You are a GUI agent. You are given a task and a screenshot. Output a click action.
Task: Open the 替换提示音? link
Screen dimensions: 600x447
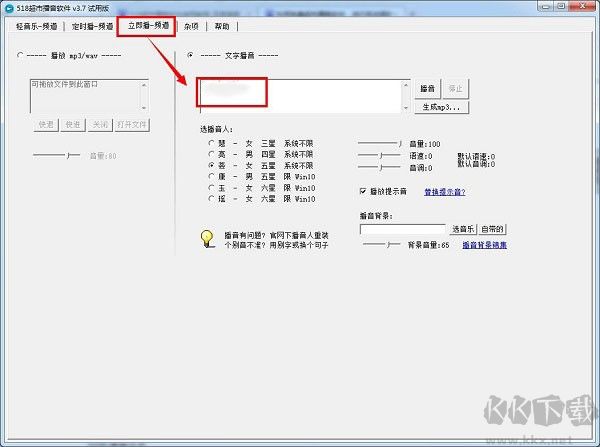click(445, 192)
